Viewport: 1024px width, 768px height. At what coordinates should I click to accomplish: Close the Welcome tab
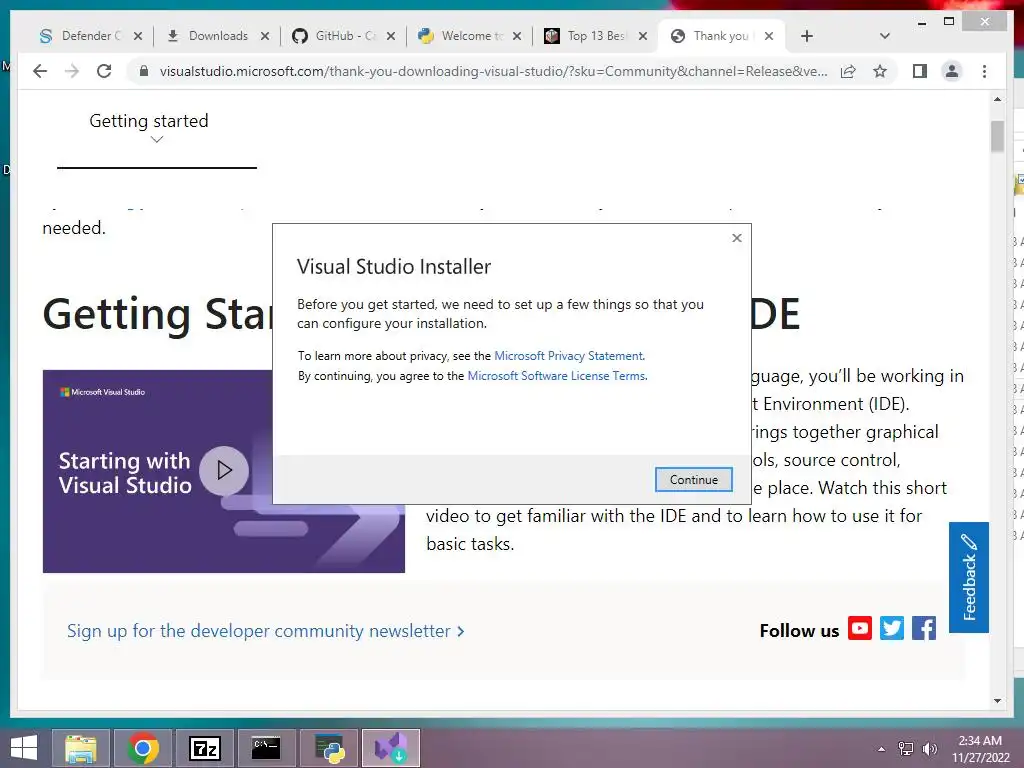click(517, 37)
